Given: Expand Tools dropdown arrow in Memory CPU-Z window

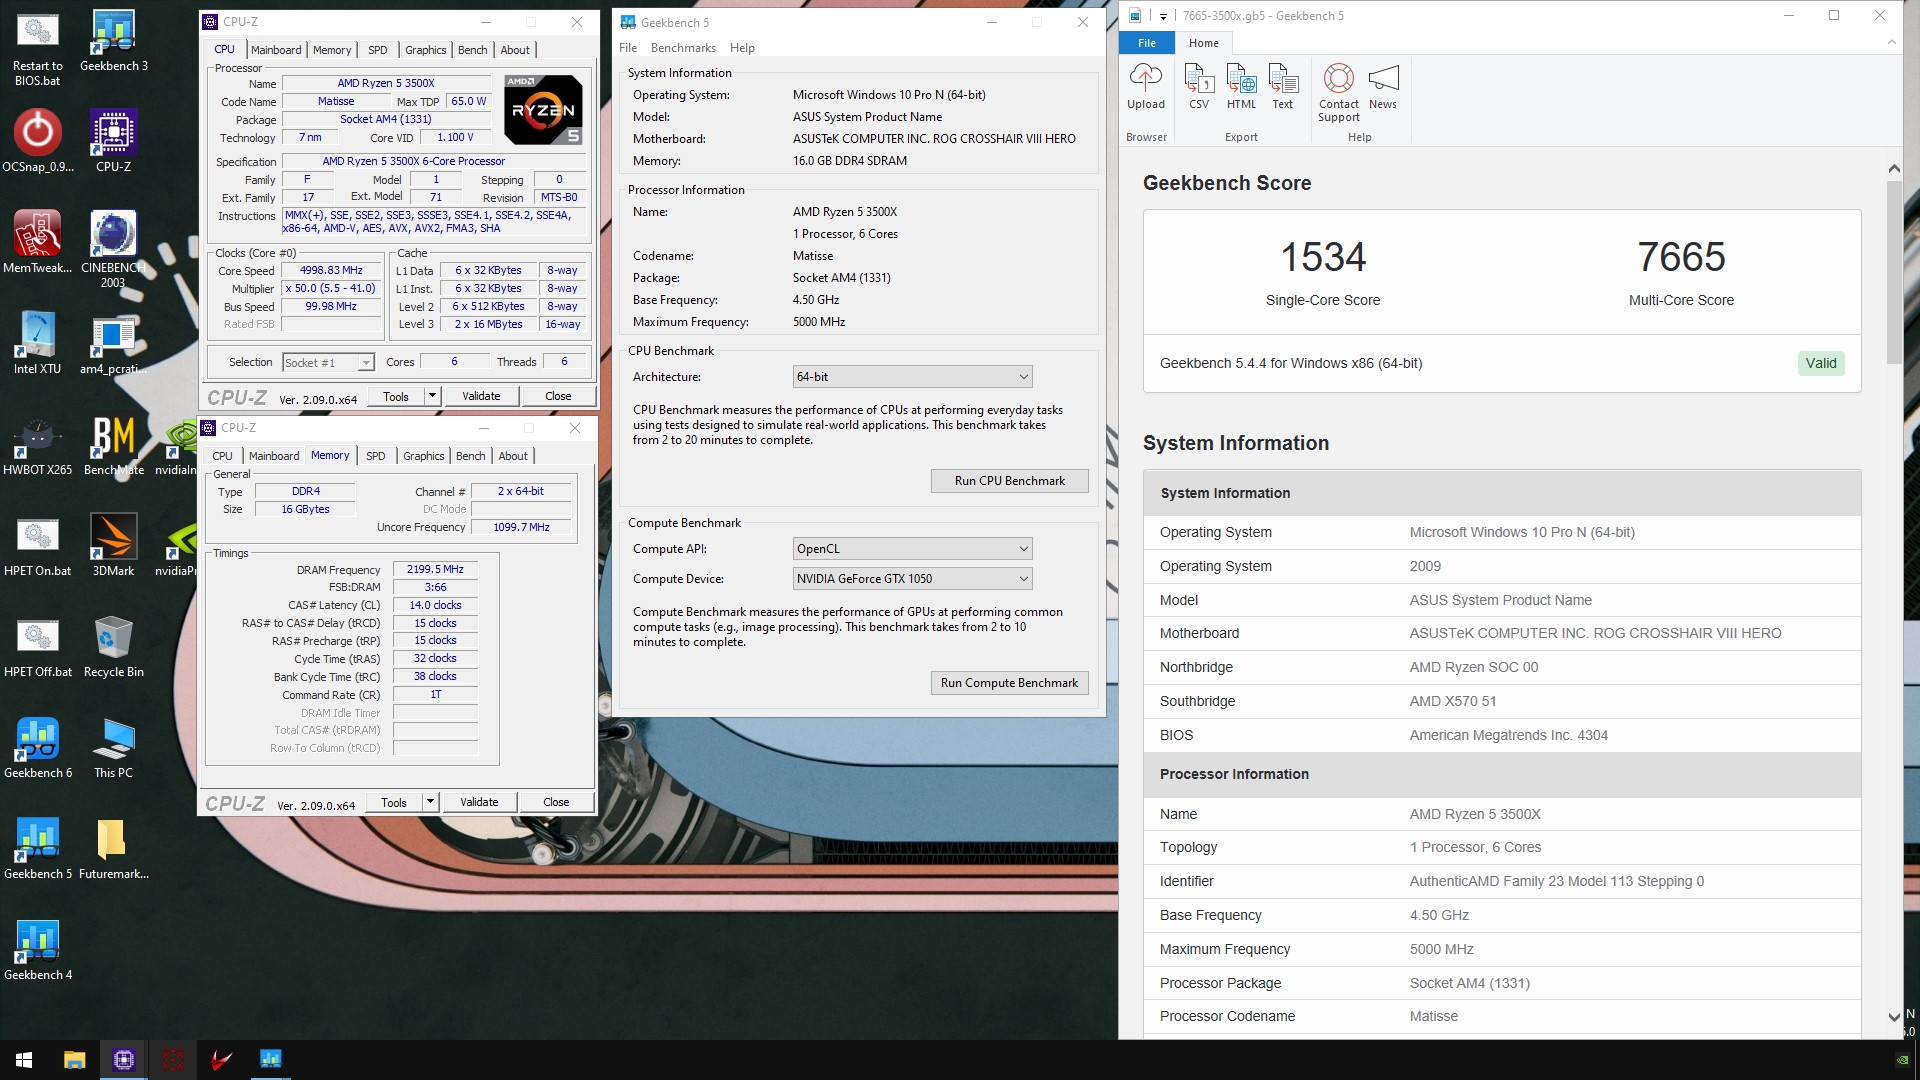Looking at the screenshot, I should point(431,802).
